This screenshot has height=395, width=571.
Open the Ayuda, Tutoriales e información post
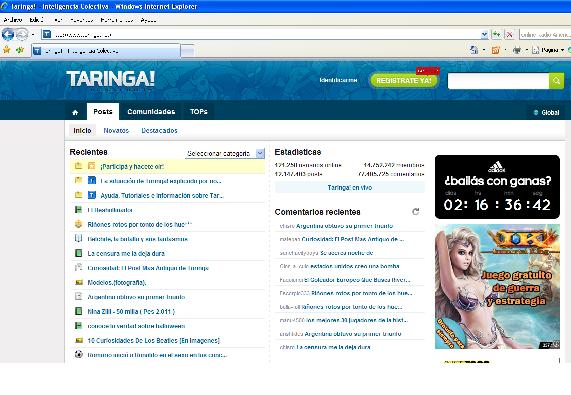[162, 195]
